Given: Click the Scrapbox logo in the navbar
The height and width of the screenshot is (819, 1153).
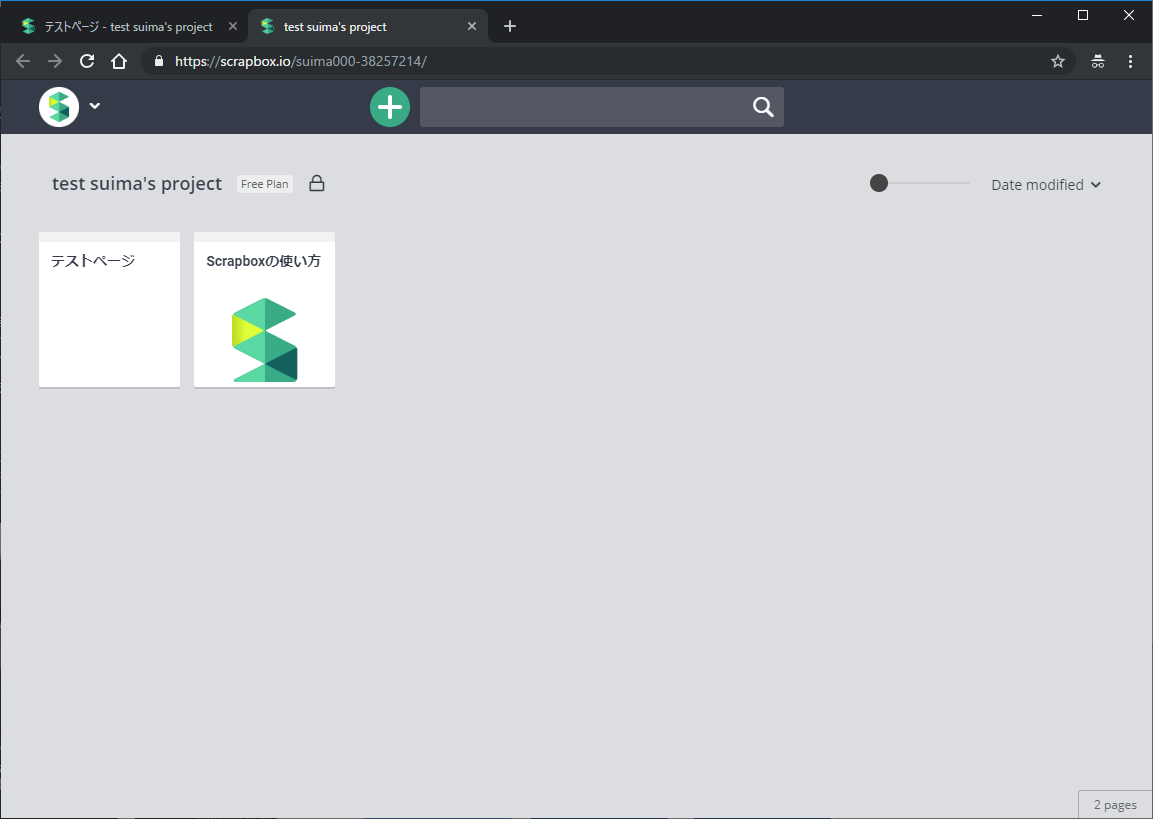Looking at the screenshot, I should point(59,107).
